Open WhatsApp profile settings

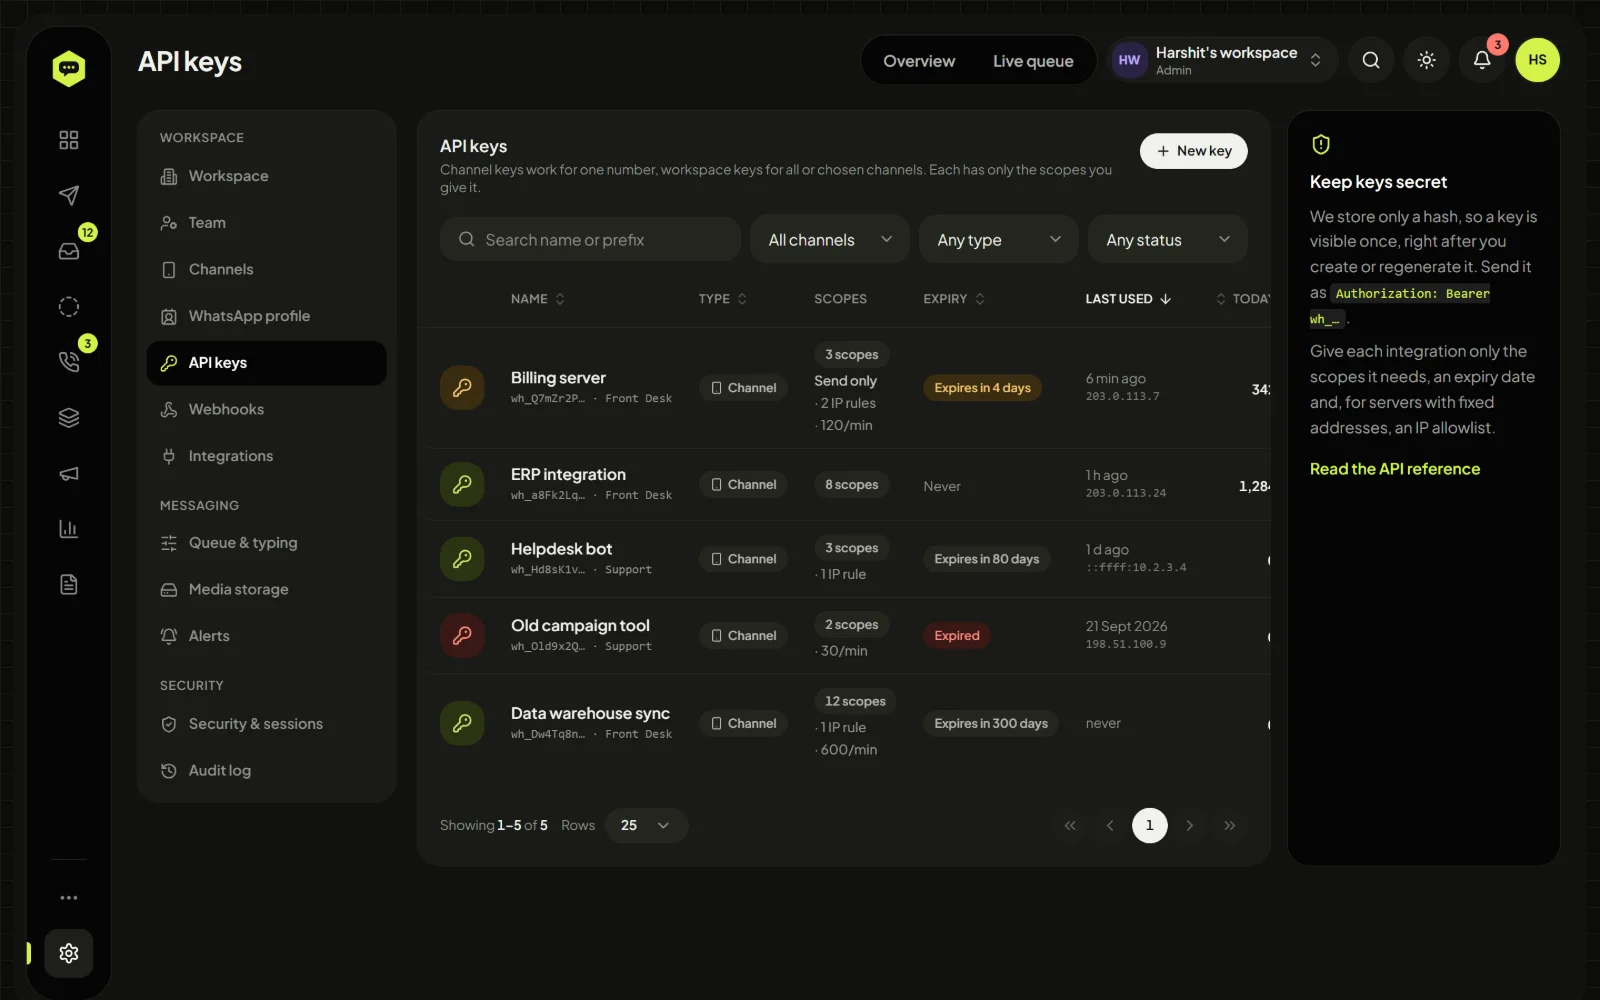pos(266,316)
